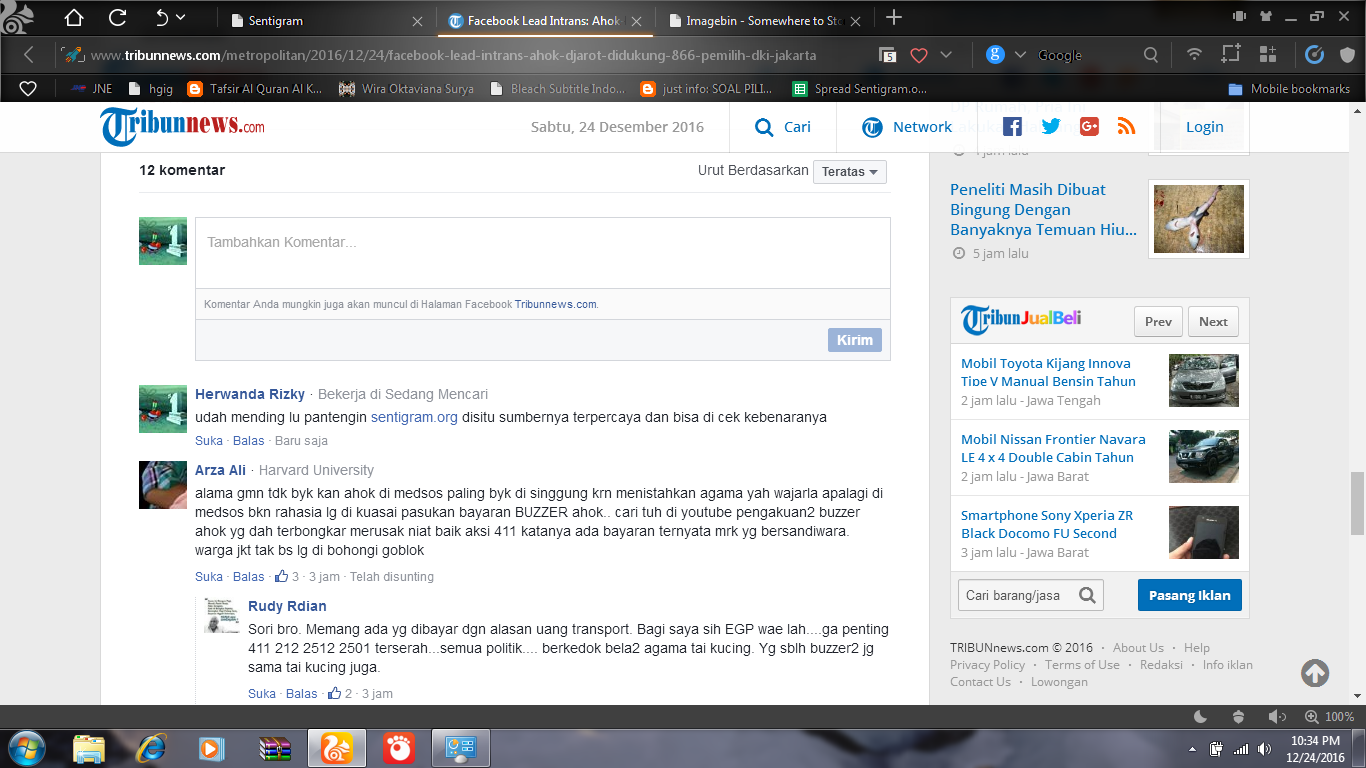
Task: Click the blue circular toolbar icon
Action: pos(1315,55)
